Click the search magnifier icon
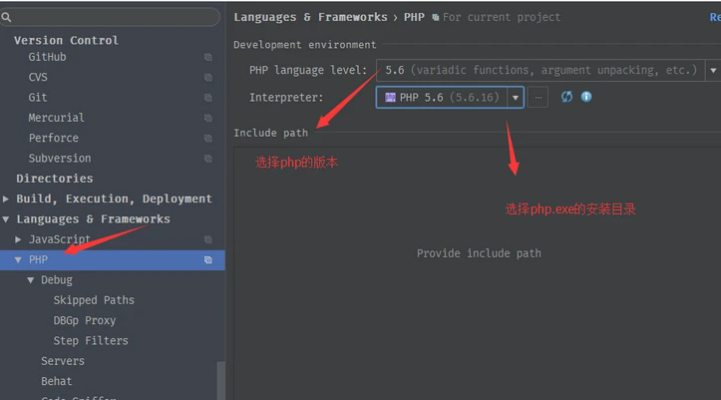Screen dimensions: 721x400 pos(8,18)
